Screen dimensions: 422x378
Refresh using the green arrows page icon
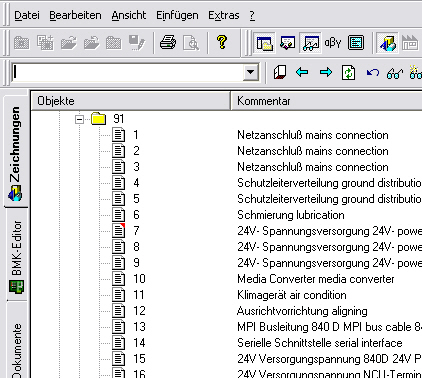coord(348,72)
